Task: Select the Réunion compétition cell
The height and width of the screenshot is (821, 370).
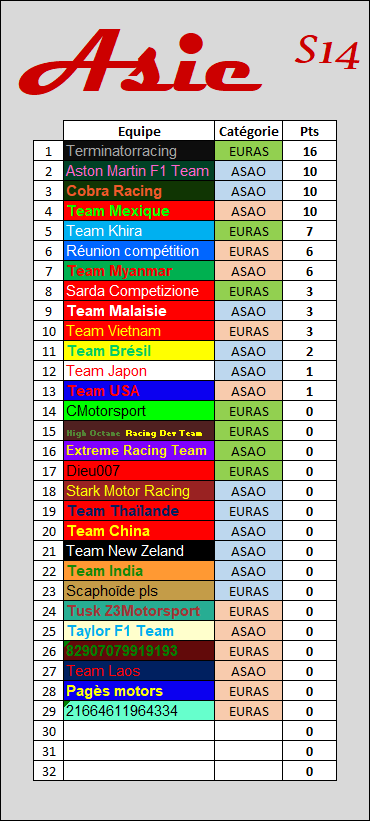Action: (x=139, y=251)
